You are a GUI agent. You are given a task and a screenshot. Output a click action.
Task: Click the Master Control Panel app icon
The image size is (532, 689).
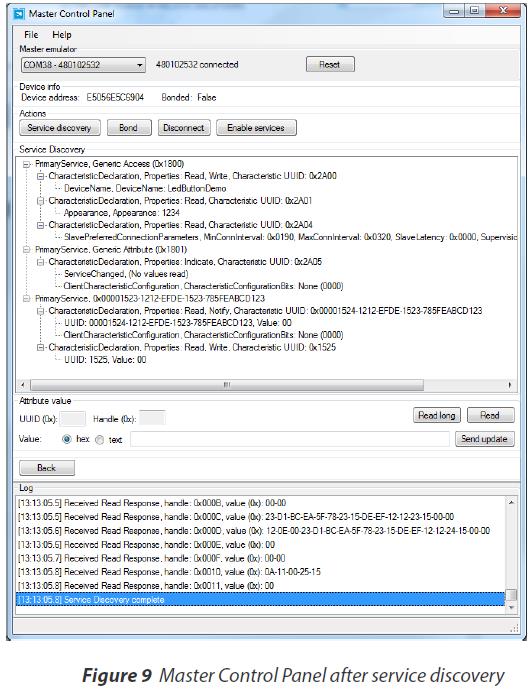pos(19,14)
